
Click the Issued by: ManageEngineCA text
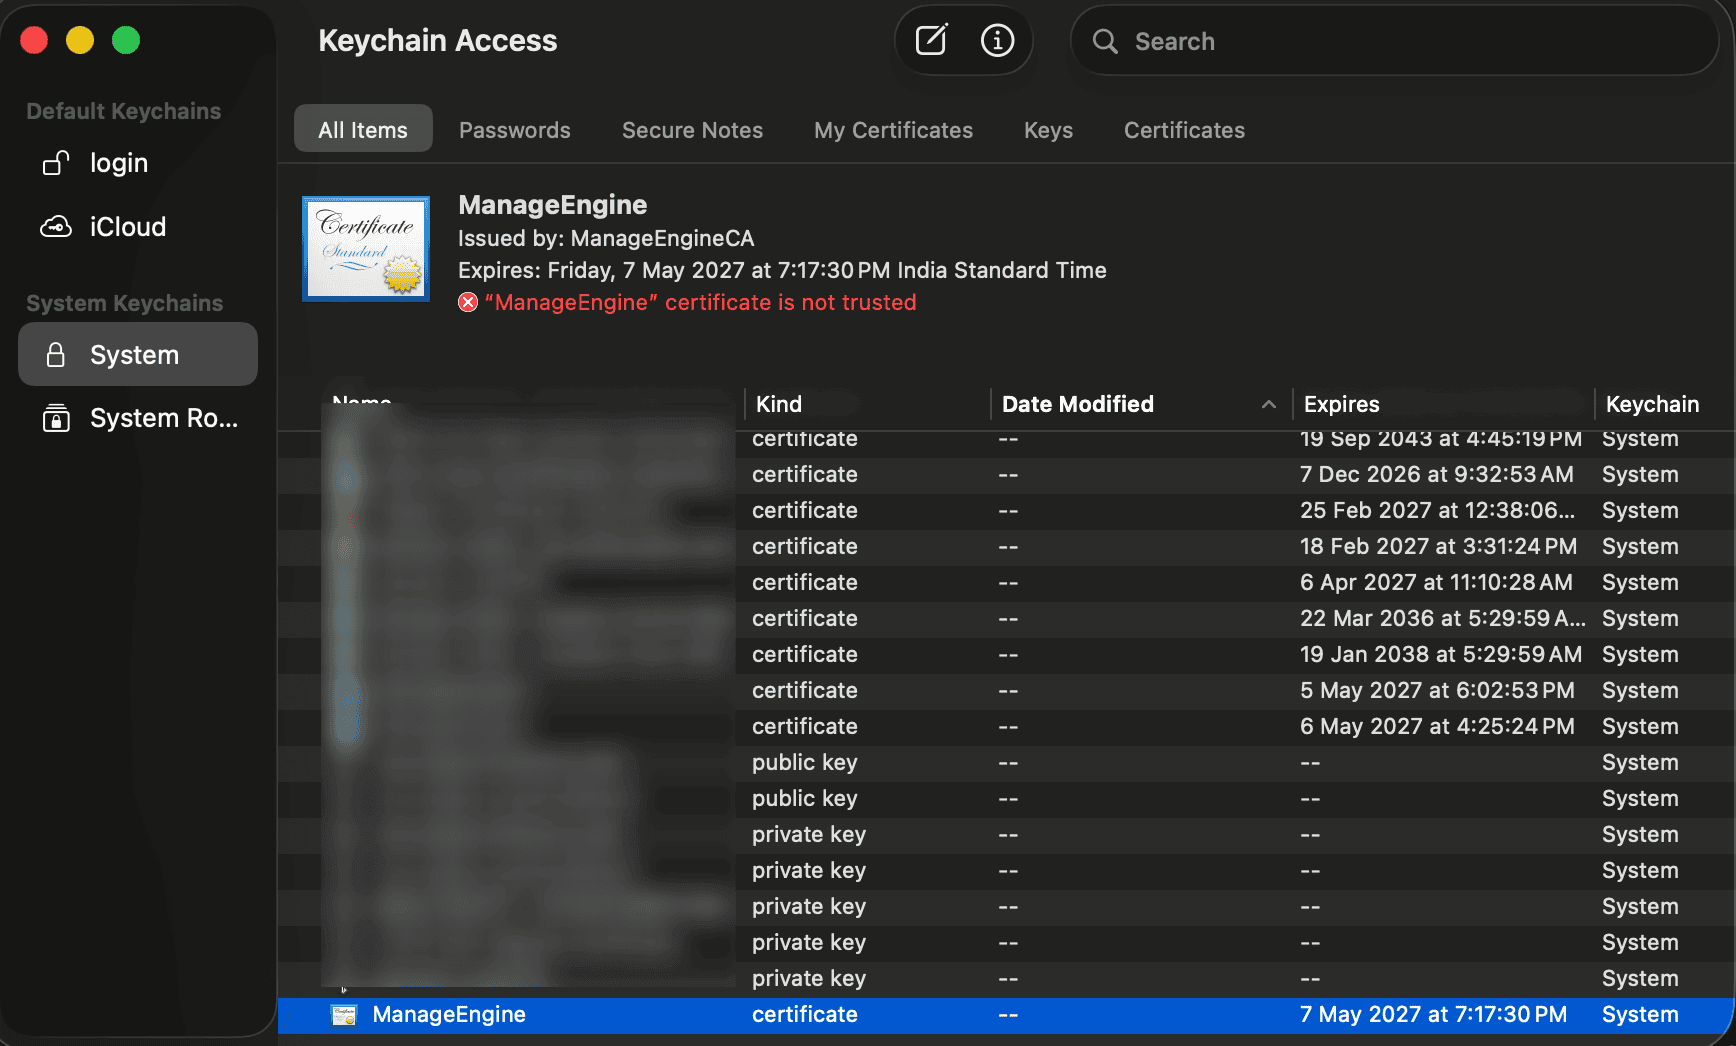[606, 238]
